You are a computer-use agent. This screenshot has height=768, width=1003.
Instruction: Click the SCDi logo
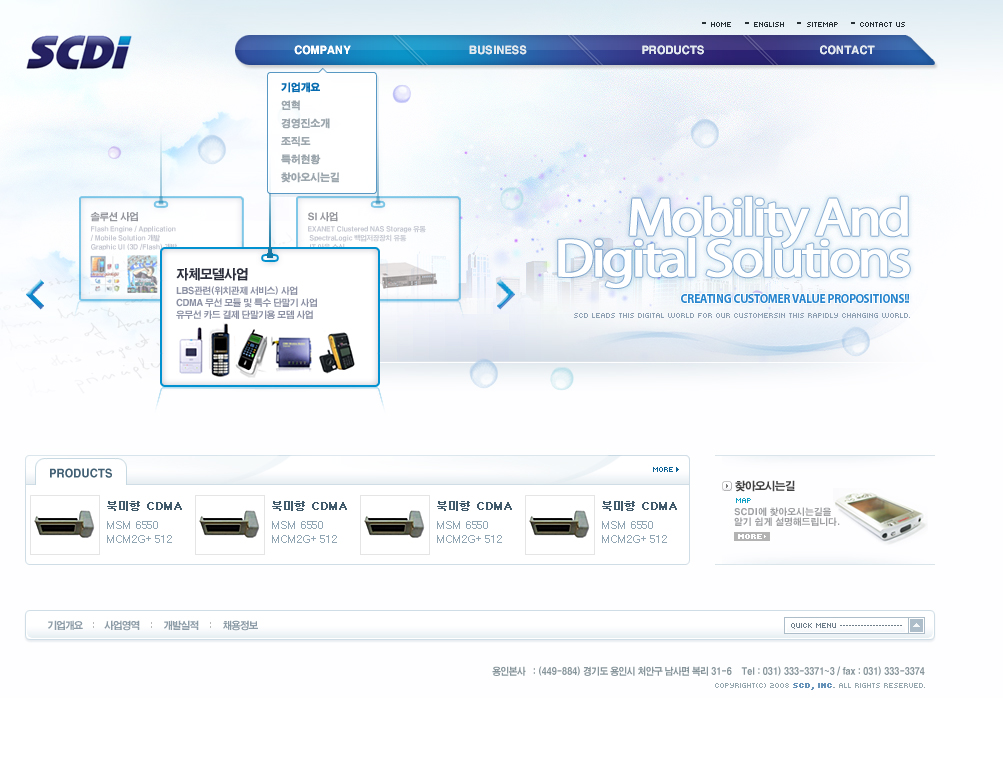pos(79,52)
